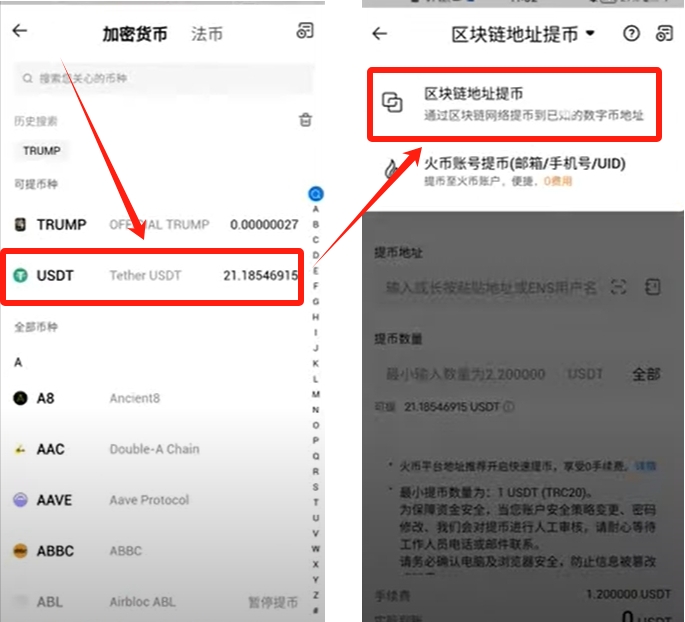Go back from the crypto currency list

pos(20,31)
